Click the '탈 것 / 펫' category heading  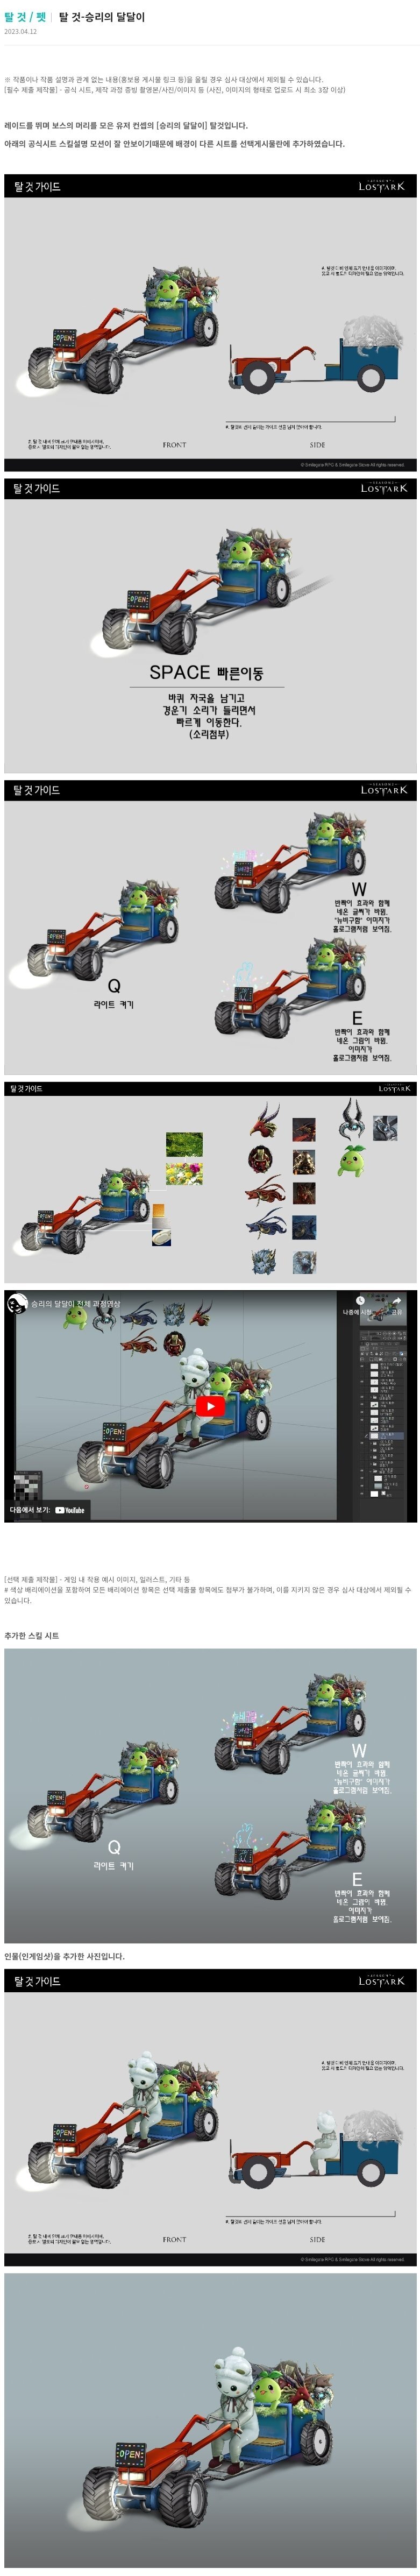click(x=25, y=16)
